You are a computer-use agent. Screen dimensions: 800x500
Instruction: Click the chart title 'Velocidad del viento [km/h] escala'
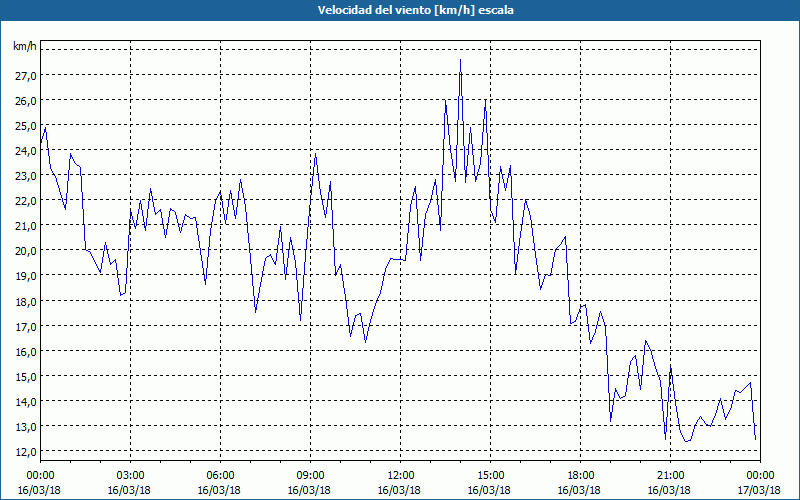[x=415, y=10]
